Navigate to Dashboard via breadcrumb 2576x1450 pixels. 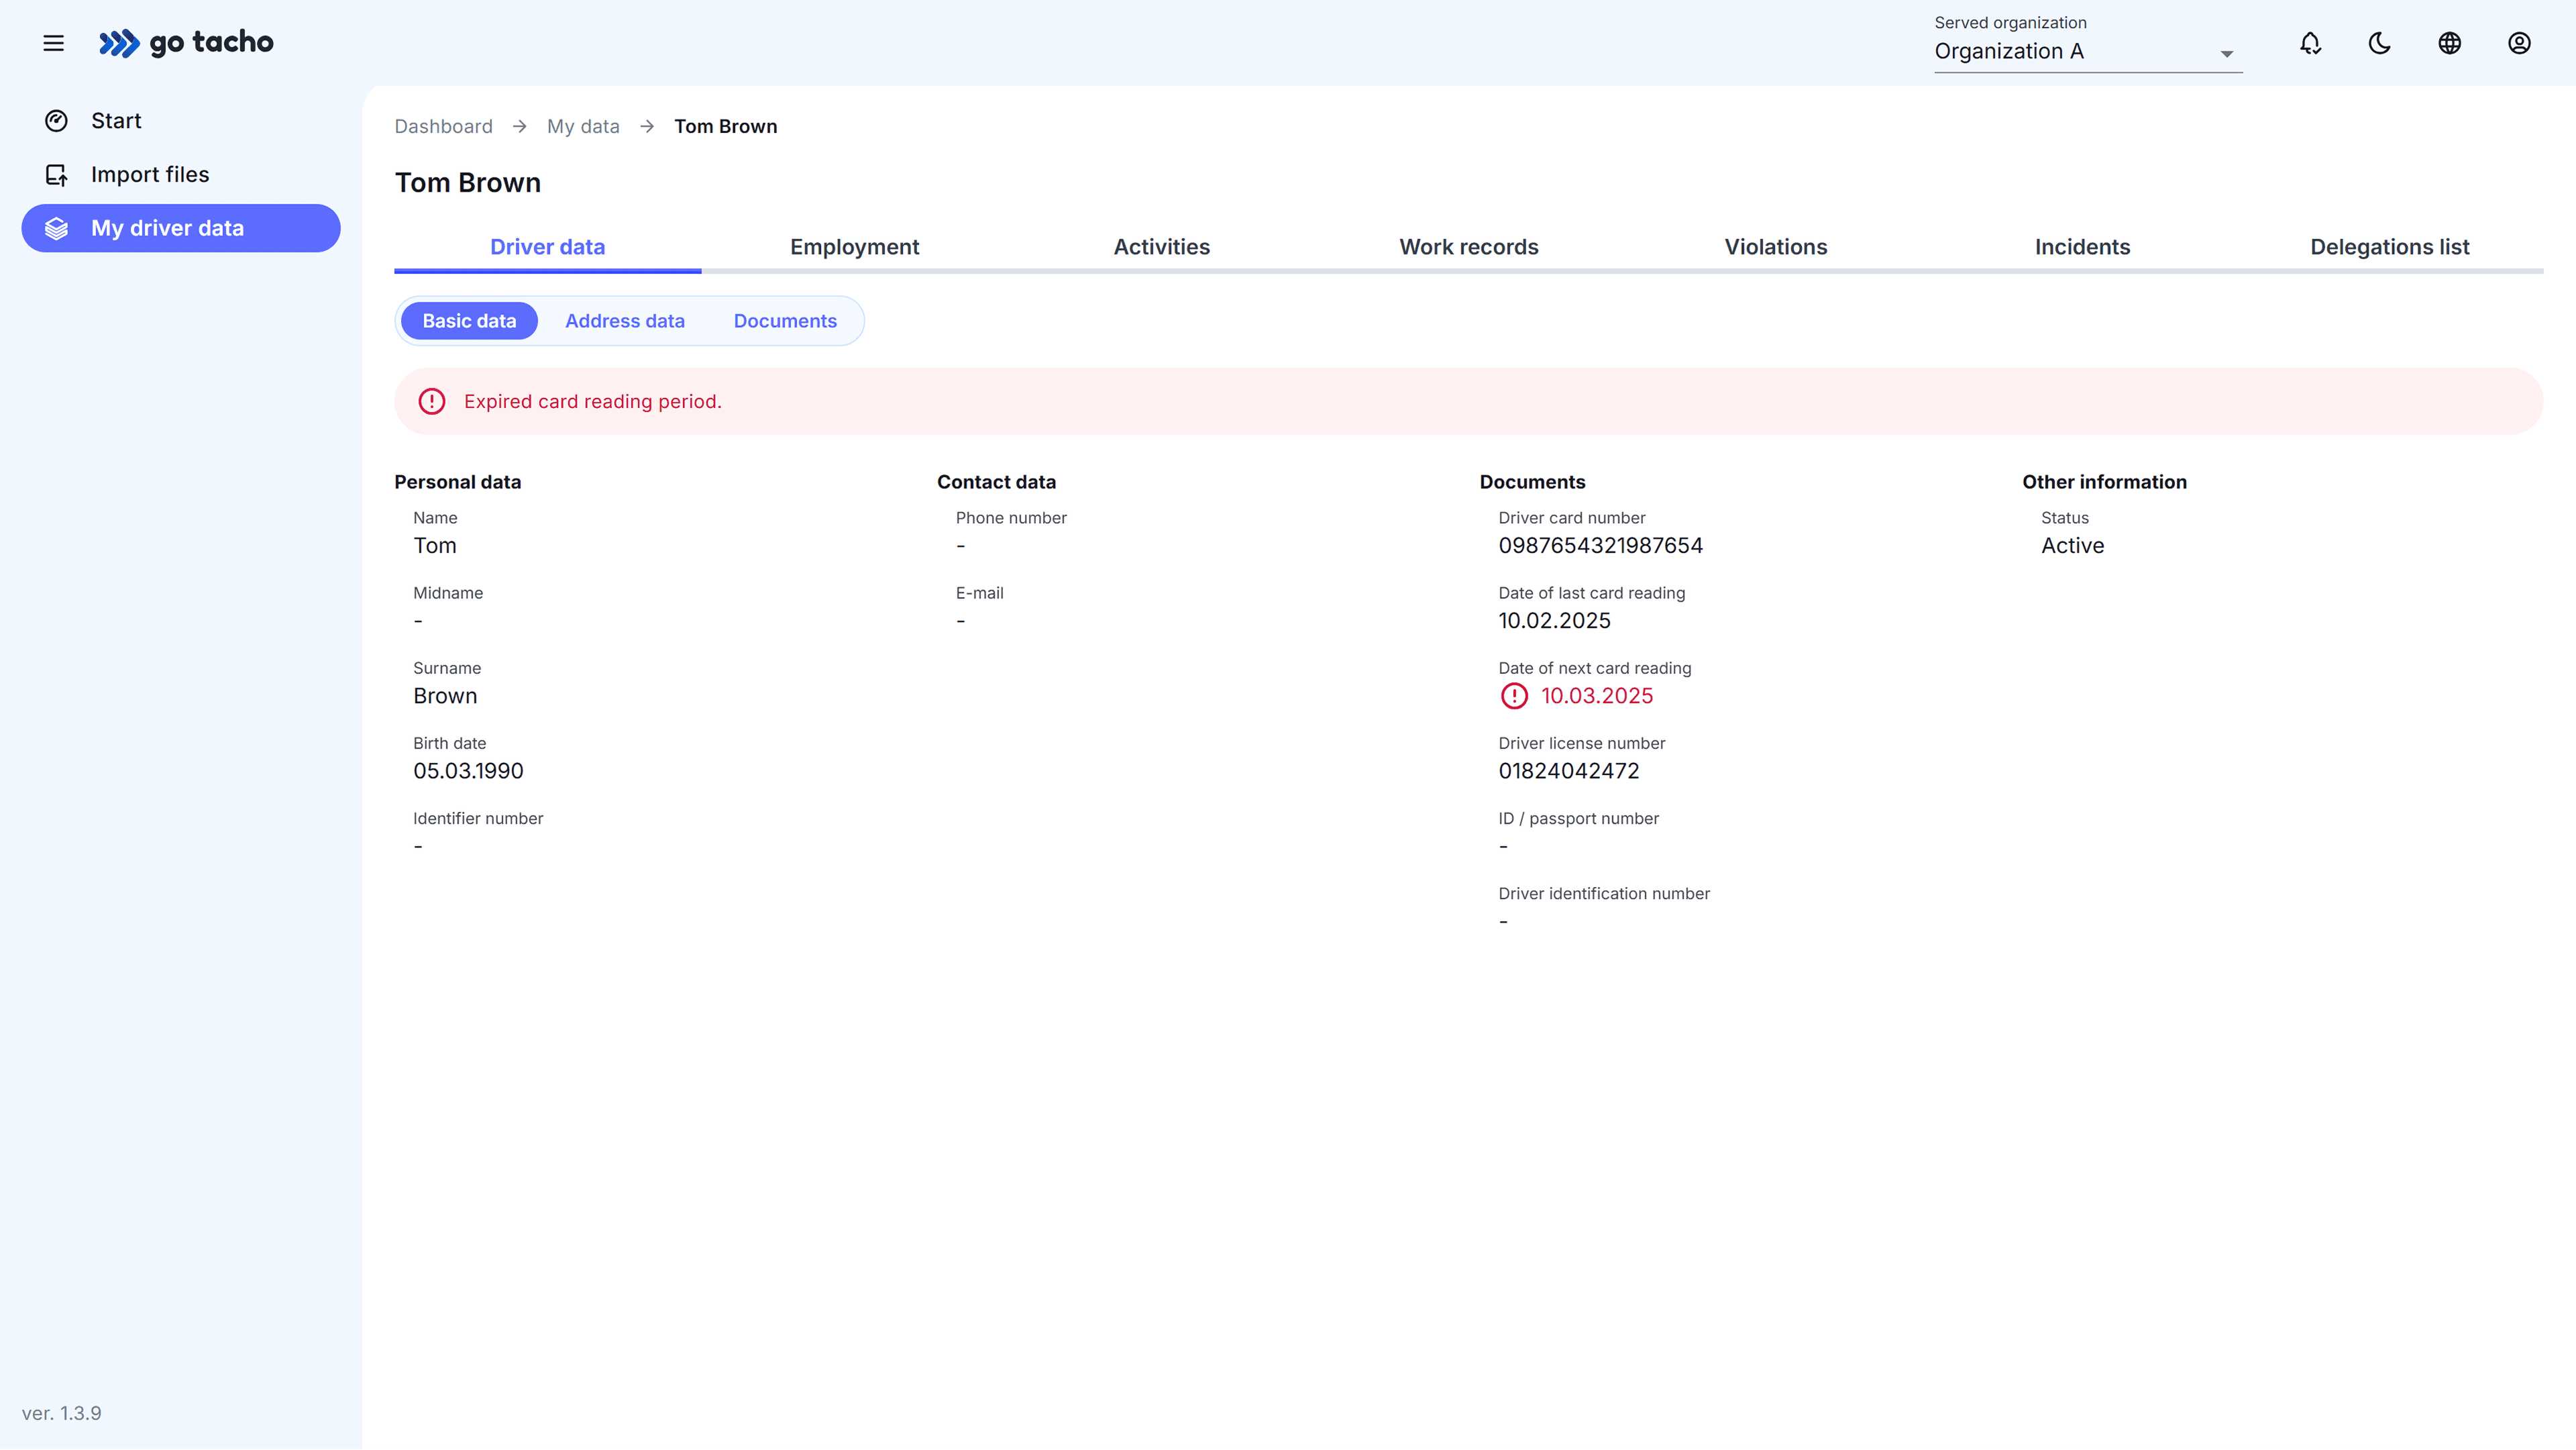(443, 126)
